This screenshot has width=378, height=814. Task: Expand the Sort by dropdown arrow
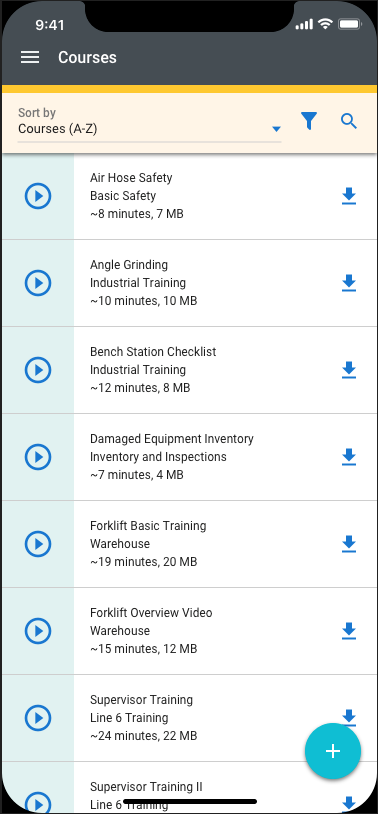(x=277, y=129)
